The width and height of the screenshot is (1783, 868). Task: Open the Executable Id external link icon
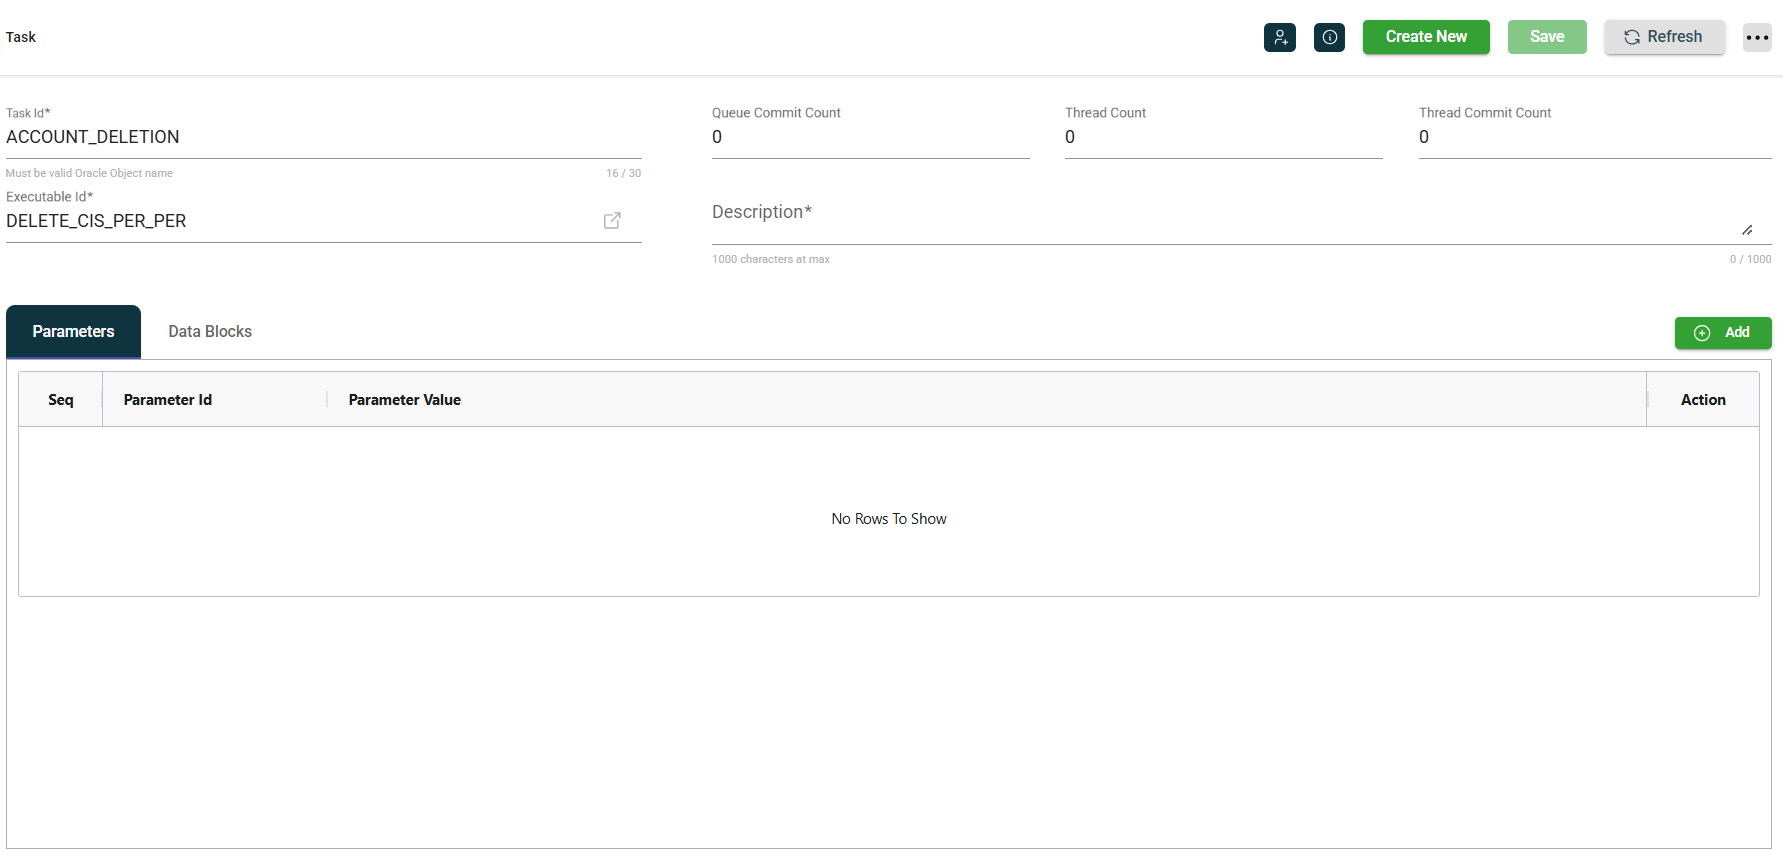612,221
